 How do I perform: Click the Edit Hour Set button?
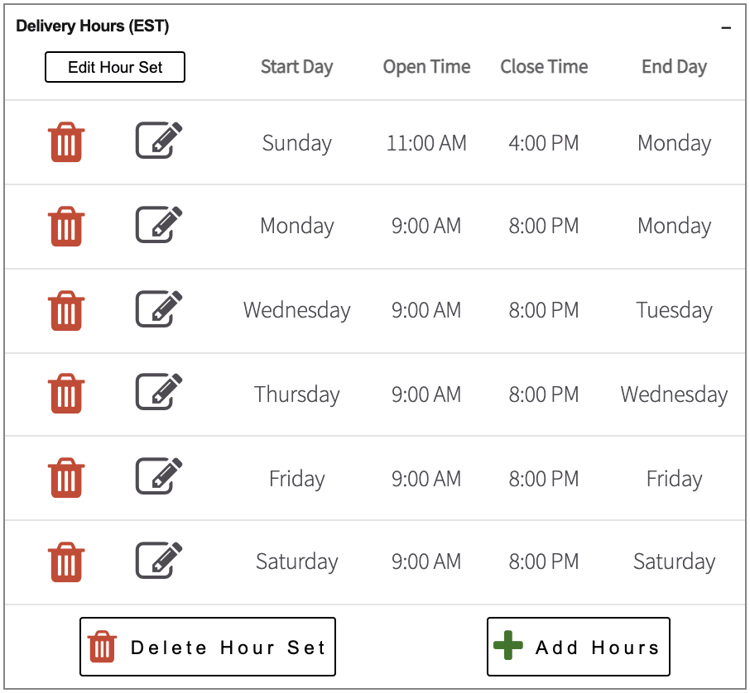coord(115,67)
